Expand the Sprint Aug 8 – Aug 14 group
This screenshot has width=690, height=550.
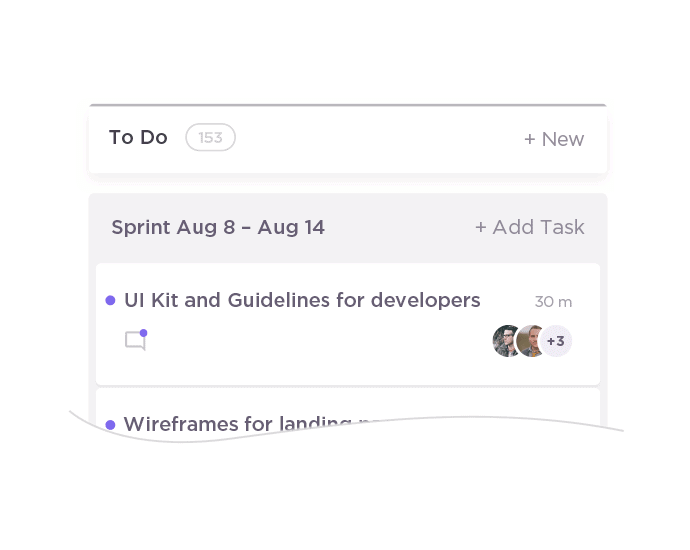(x=218, y=227)
